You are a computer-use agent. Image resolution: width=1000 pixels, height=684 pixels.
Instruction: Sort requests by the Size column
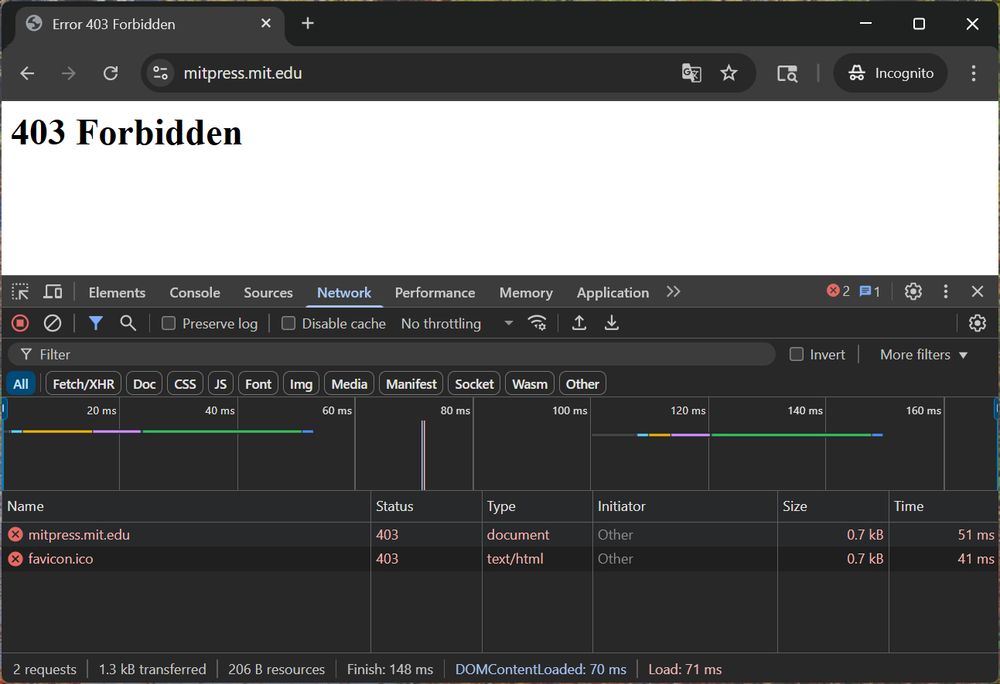tap(833, 506)
